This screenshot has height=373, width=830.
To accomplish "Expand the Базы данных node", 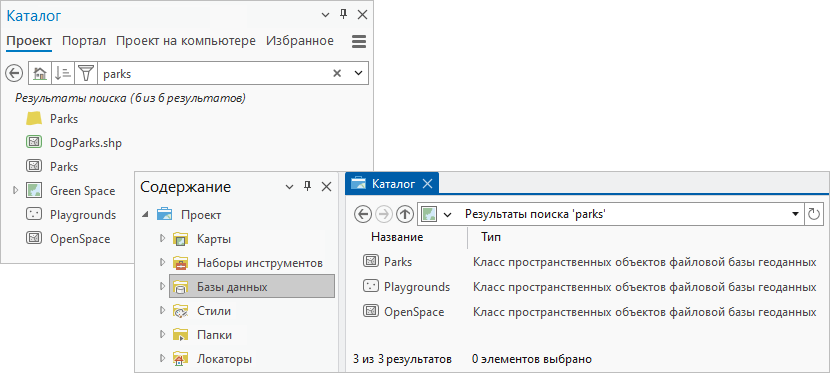I will (163, 286).
